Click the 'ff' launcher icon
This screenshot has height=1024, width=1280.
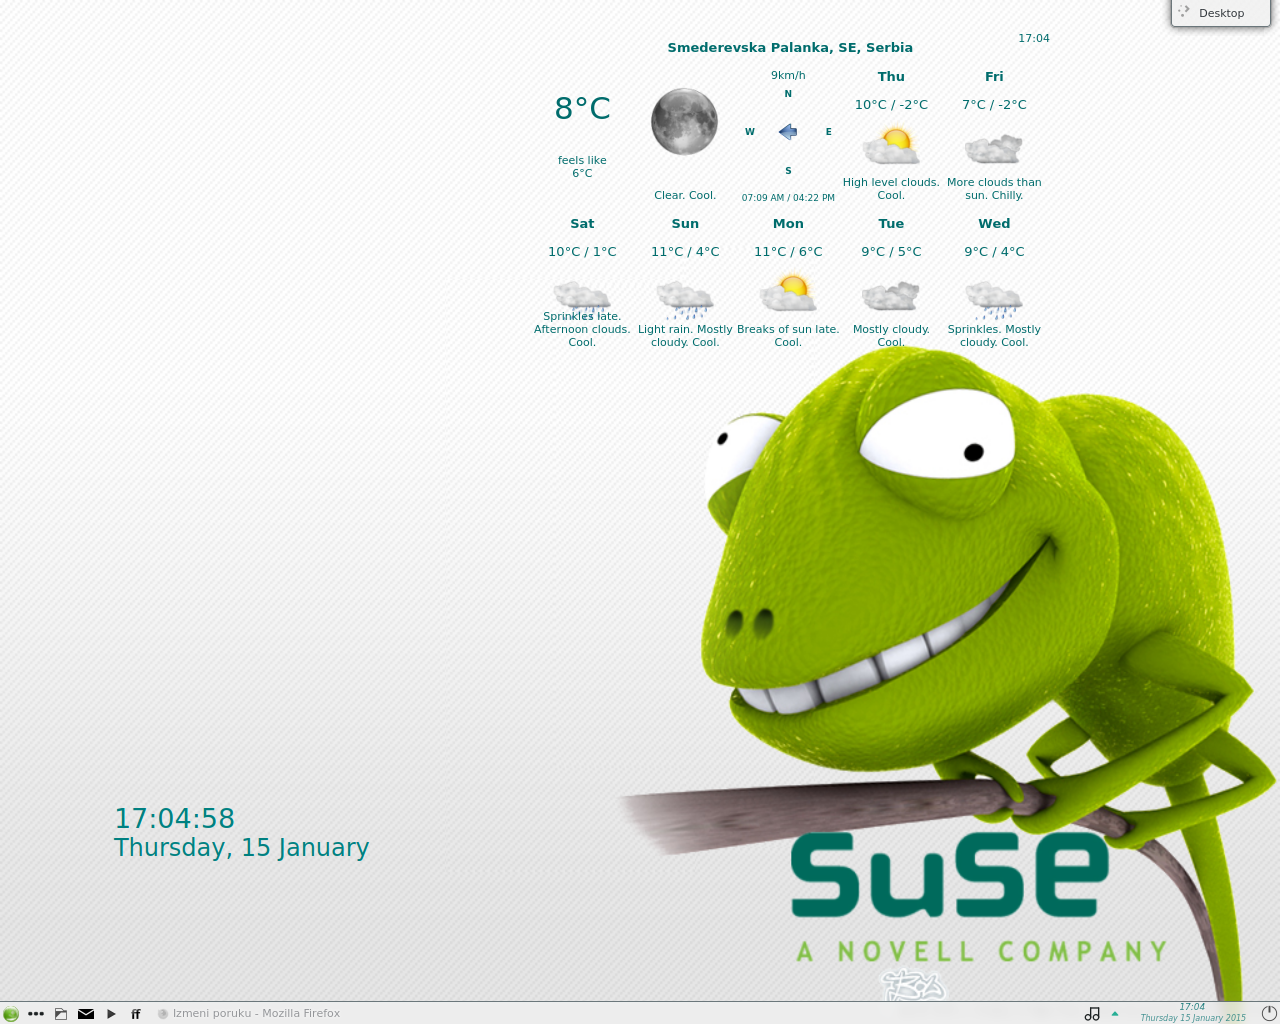pyautogui.click(x=136, y=1014)
